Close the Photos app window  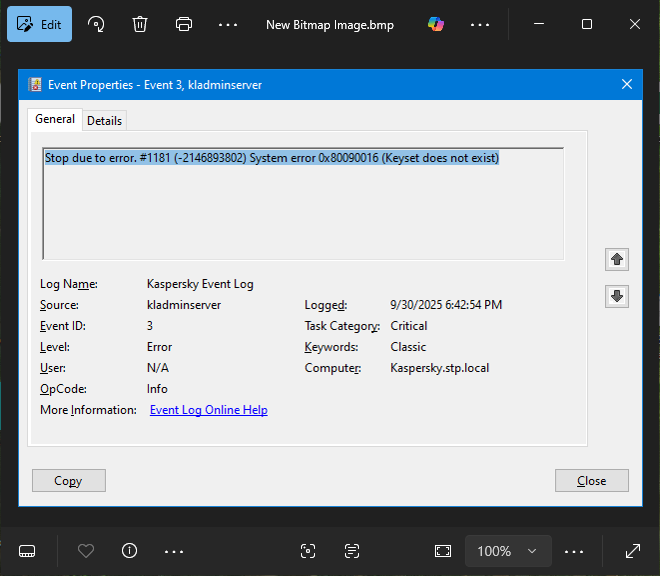pos(635,24)
